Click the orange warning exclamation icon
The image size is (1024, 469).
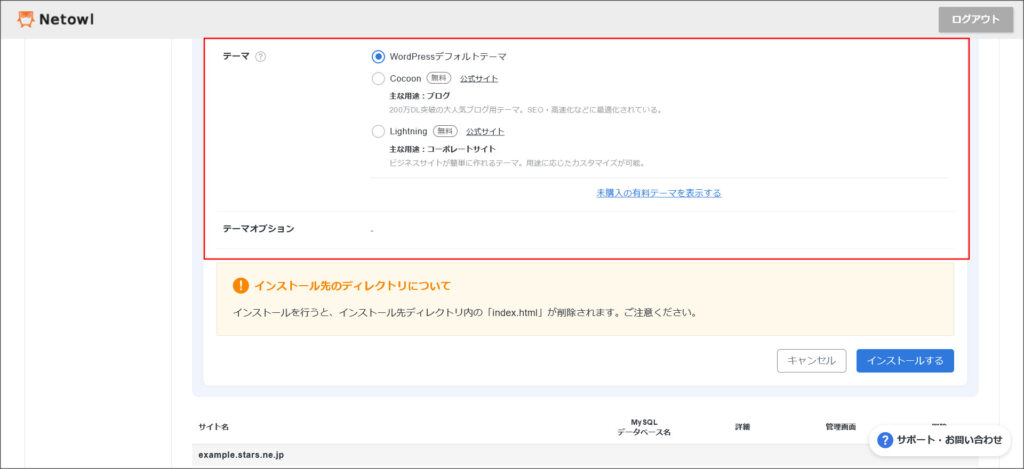click(x=241, y=285)
